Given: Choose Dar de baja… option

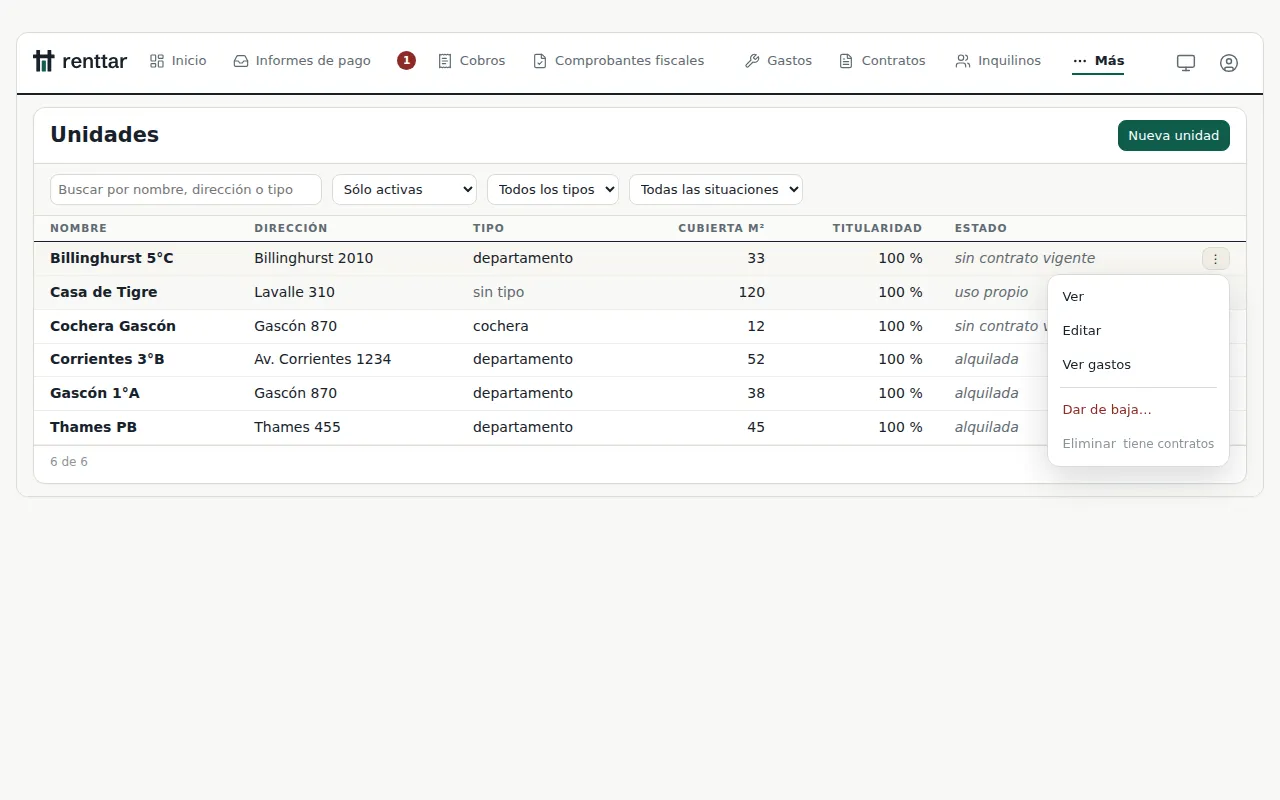Looking at the screenshot, I should coord(1138,410).
